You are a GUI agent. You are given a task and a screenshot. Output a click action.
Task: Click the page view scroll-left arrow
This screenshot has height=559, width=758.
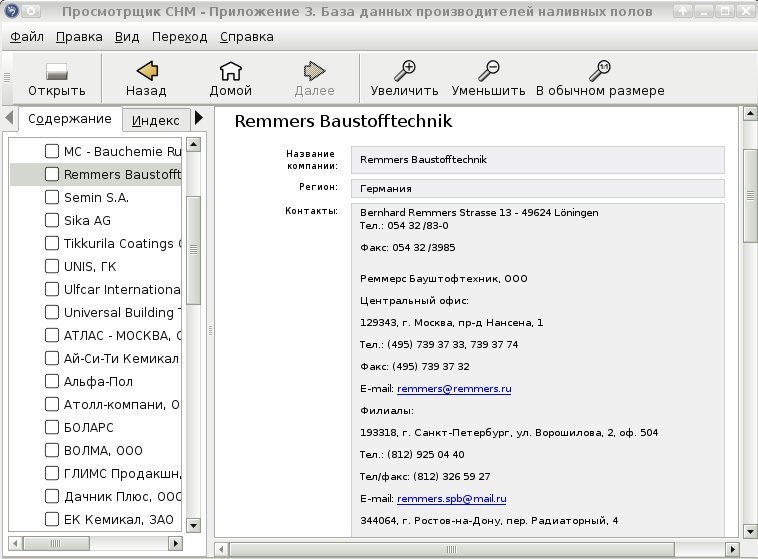(221, 549)
